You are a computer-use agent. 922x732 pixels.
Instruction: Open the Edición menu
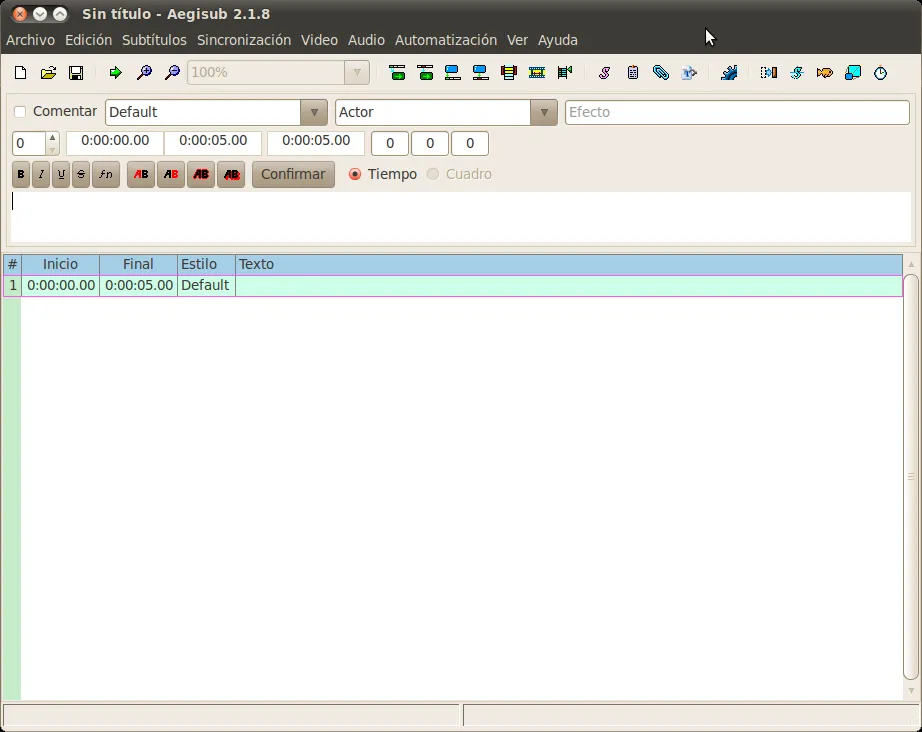pos(88,40)
